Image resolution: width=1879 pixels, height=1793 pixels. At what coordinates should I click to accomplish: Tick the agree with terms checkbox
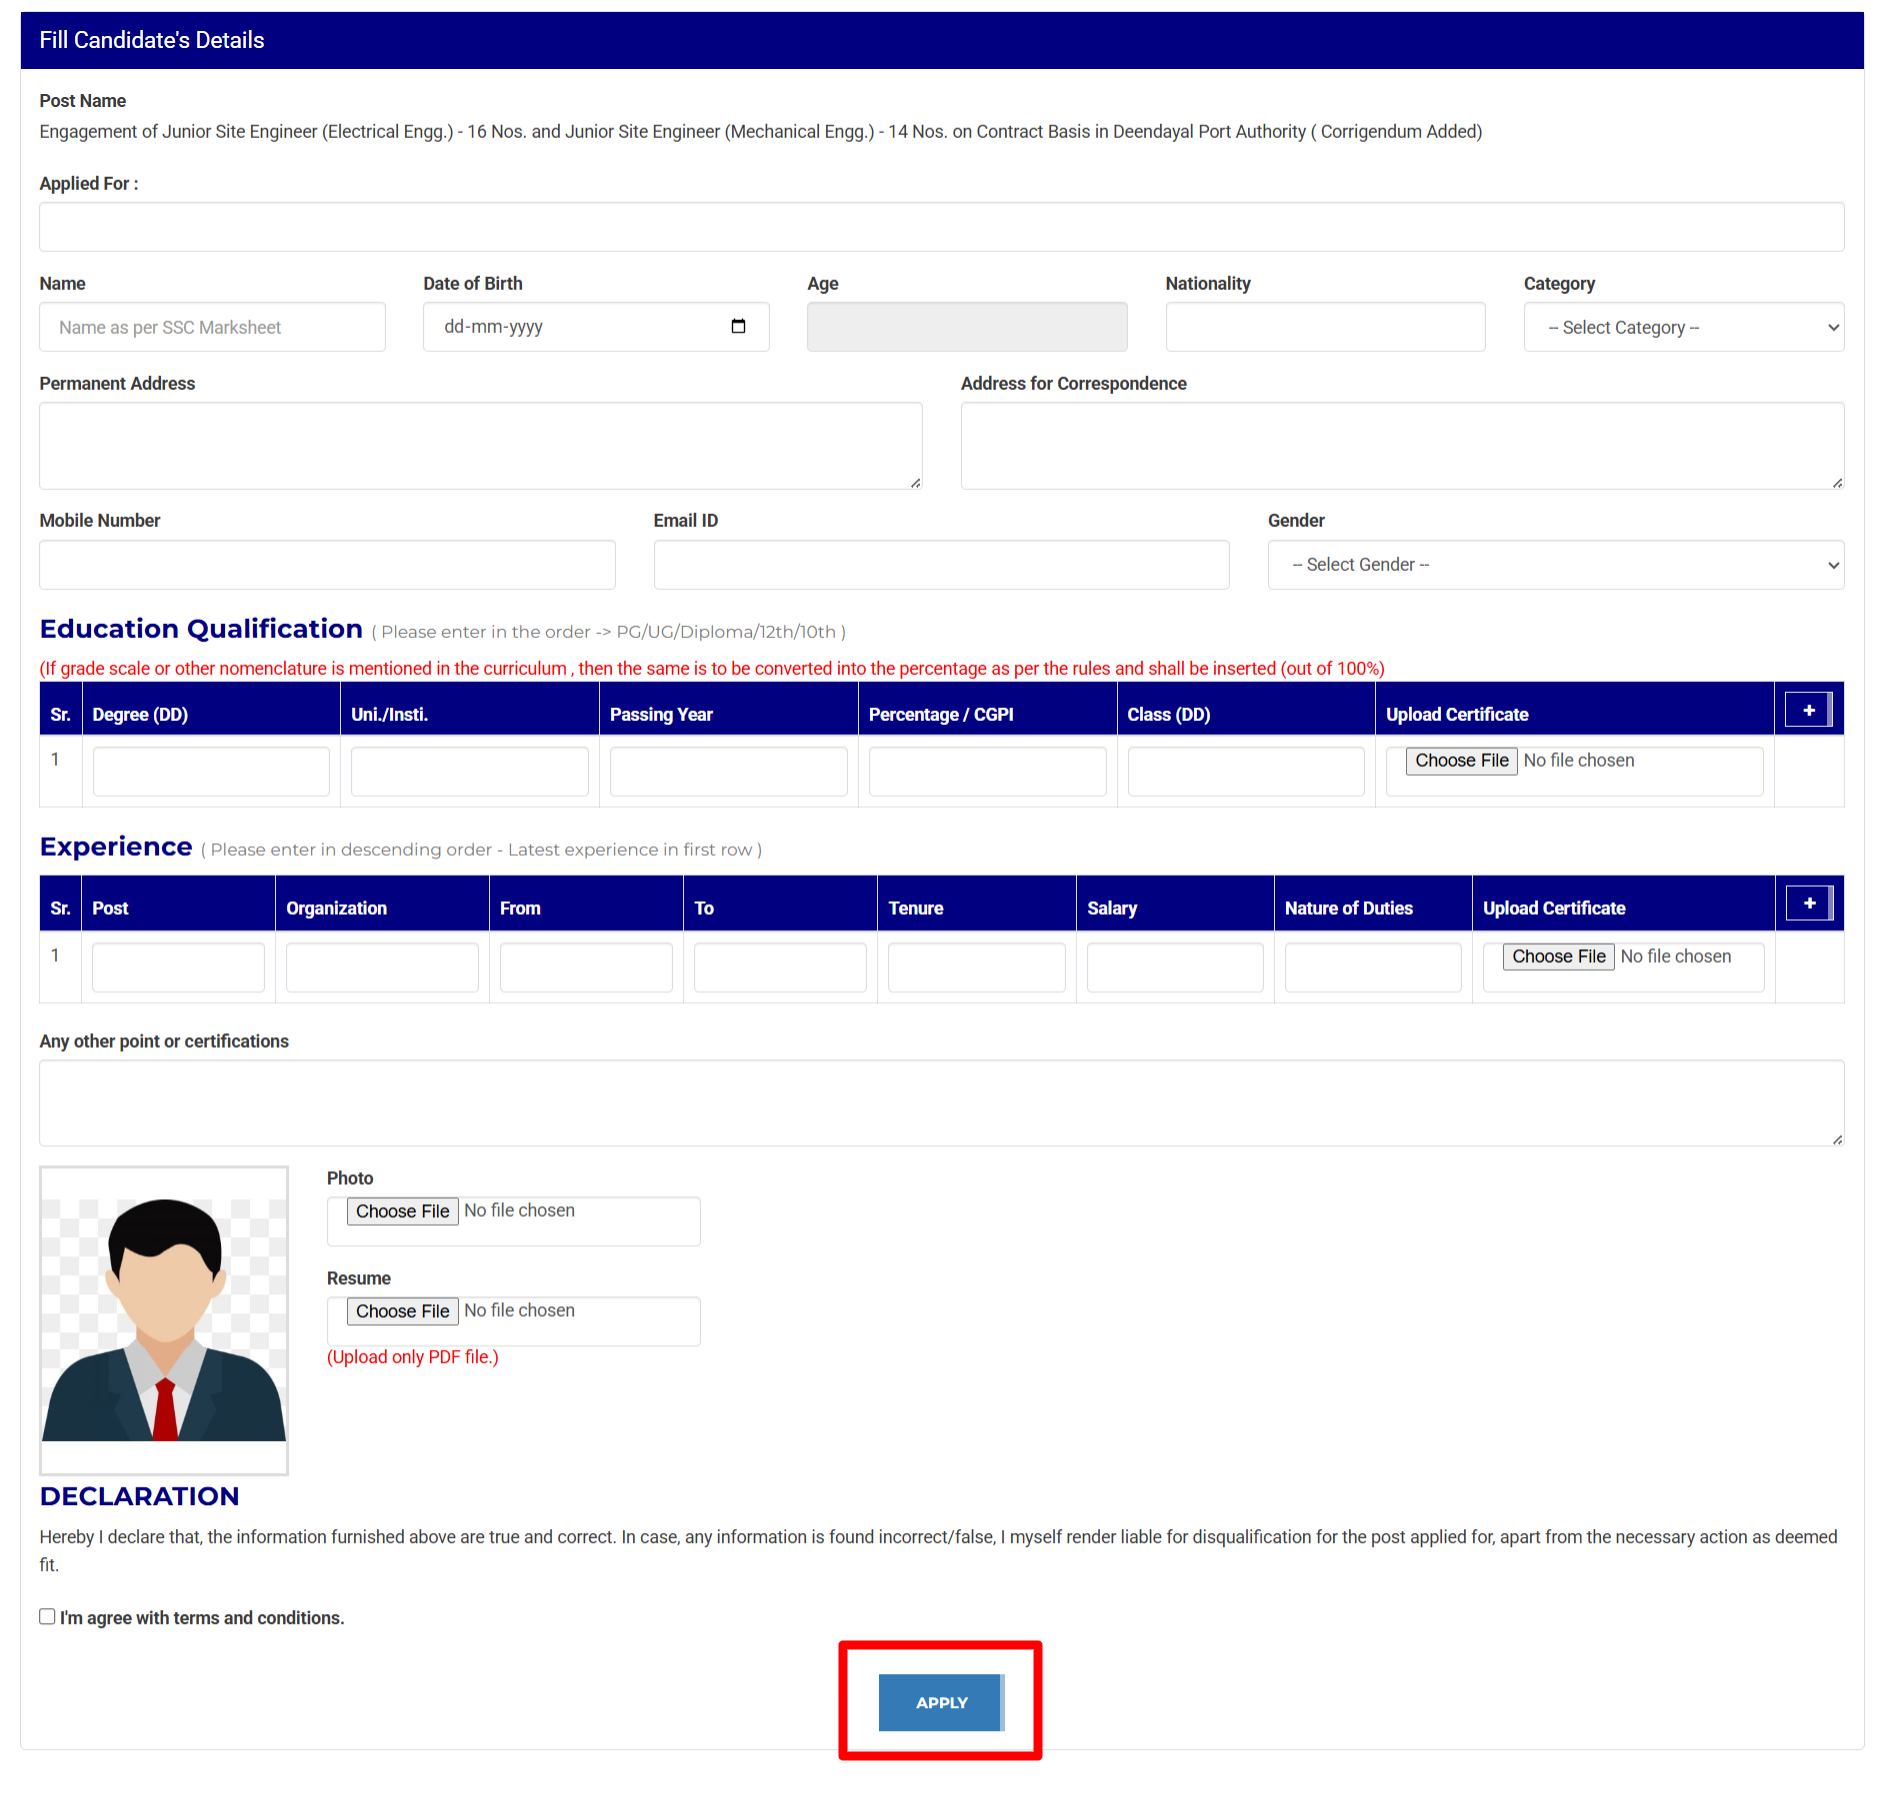[47, 1617]
